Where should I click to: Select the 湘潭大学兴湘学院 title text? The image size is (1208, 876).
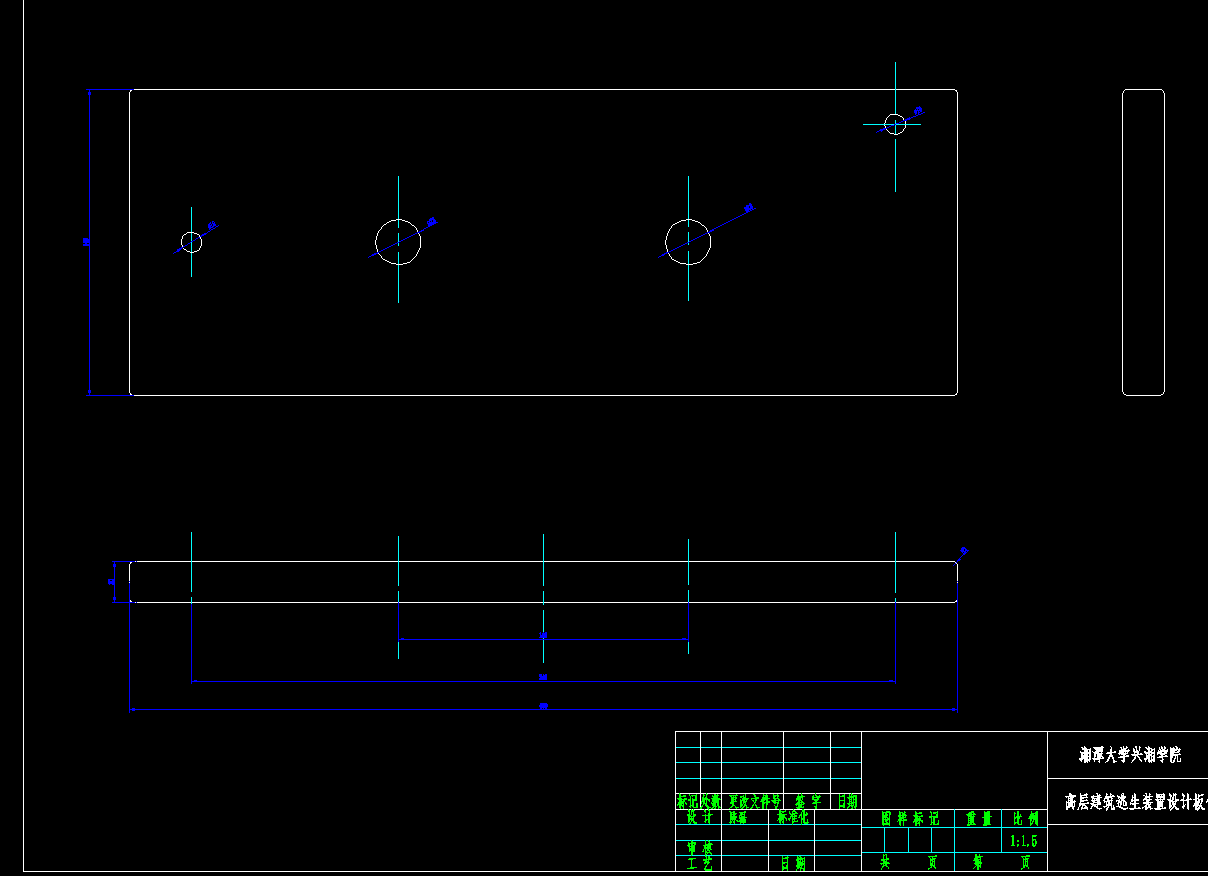pyautogui.click(x=1129, y=755)
